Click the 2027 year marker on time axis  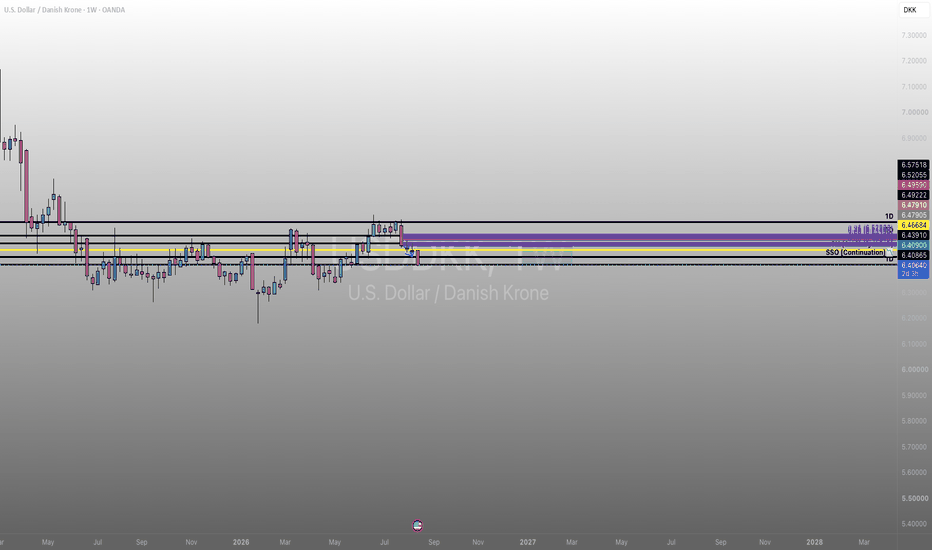(x=527, y=542)
